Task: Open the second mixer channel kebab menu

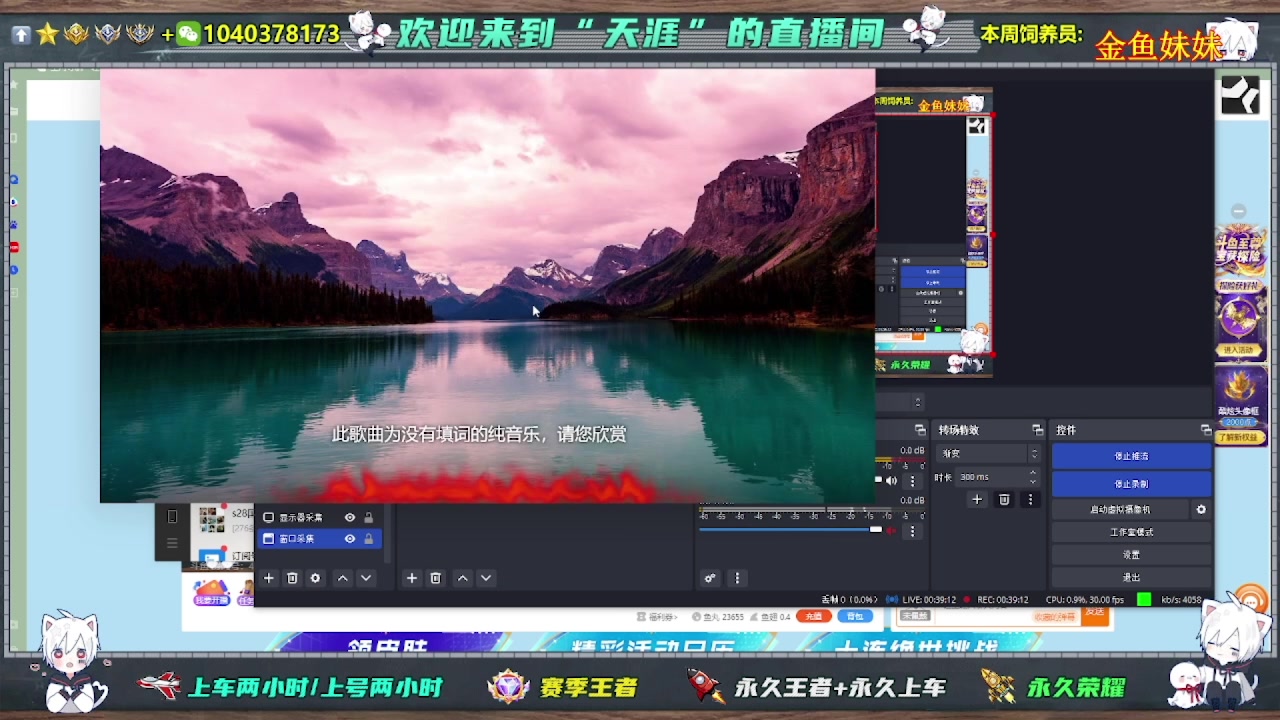Action: click(x=912, y=531)
